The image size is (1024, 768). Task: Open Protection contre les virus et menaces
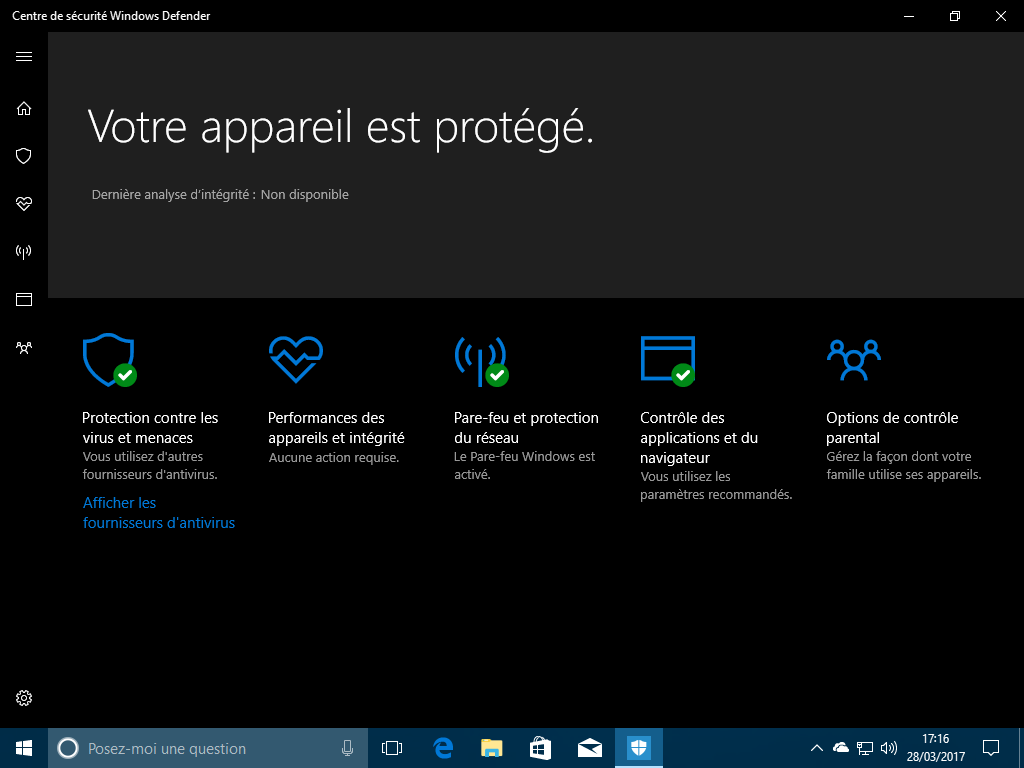point(150,428)
